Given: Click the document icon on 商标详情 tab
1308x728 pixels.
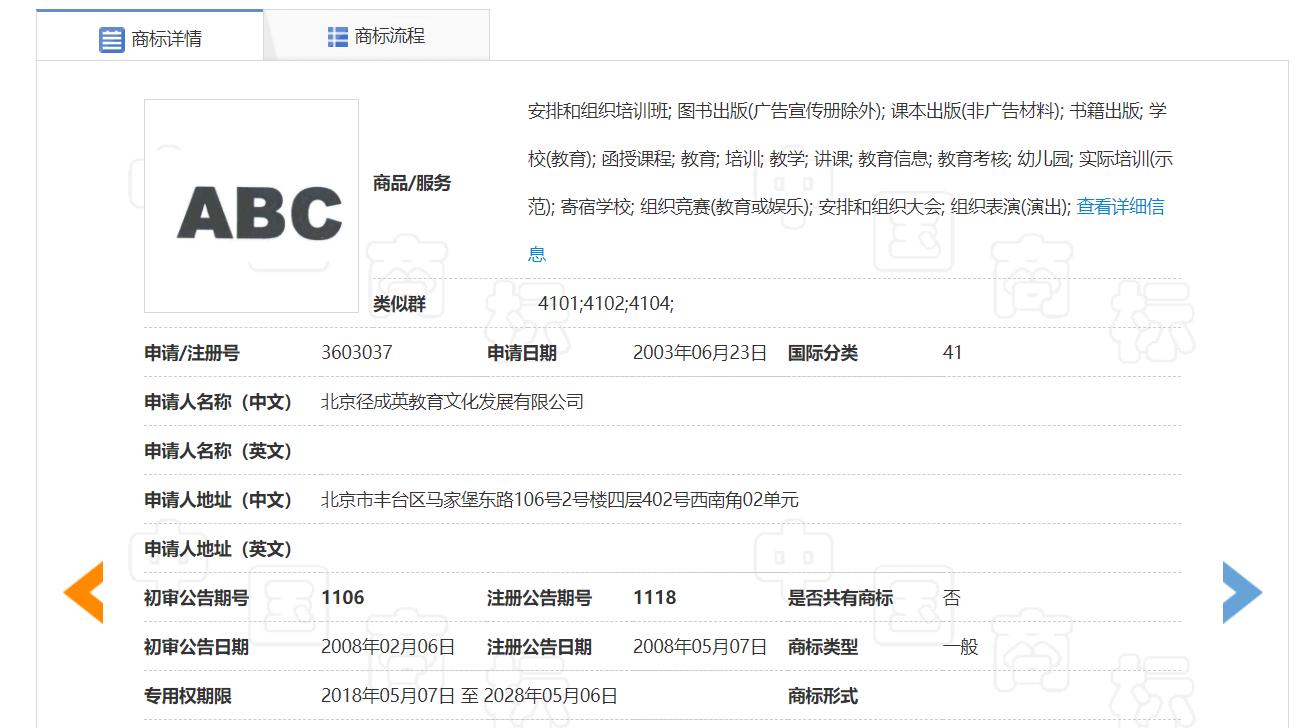Looking at the screenshot, I should point(111,40).
